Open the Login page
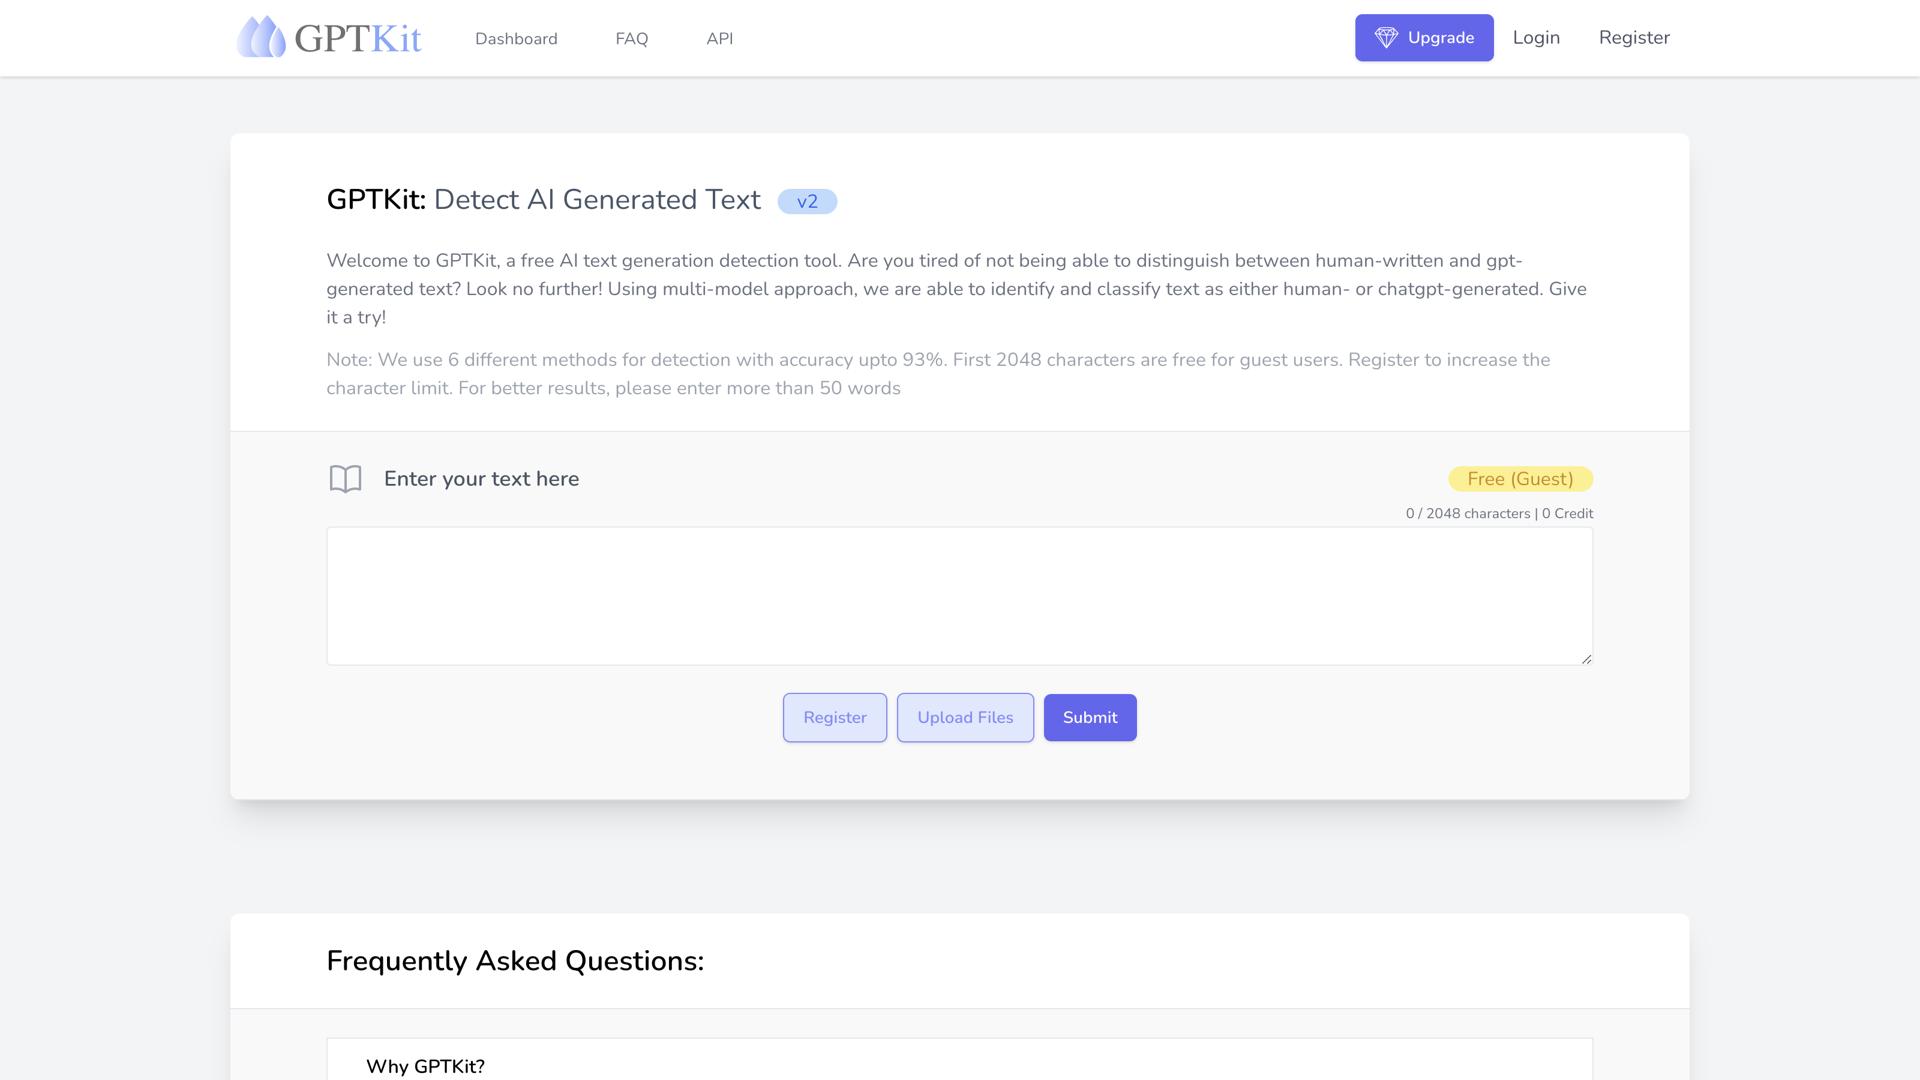Image resolution: width=1920 pixels, height=1080 pixels. pos(1535,37)
